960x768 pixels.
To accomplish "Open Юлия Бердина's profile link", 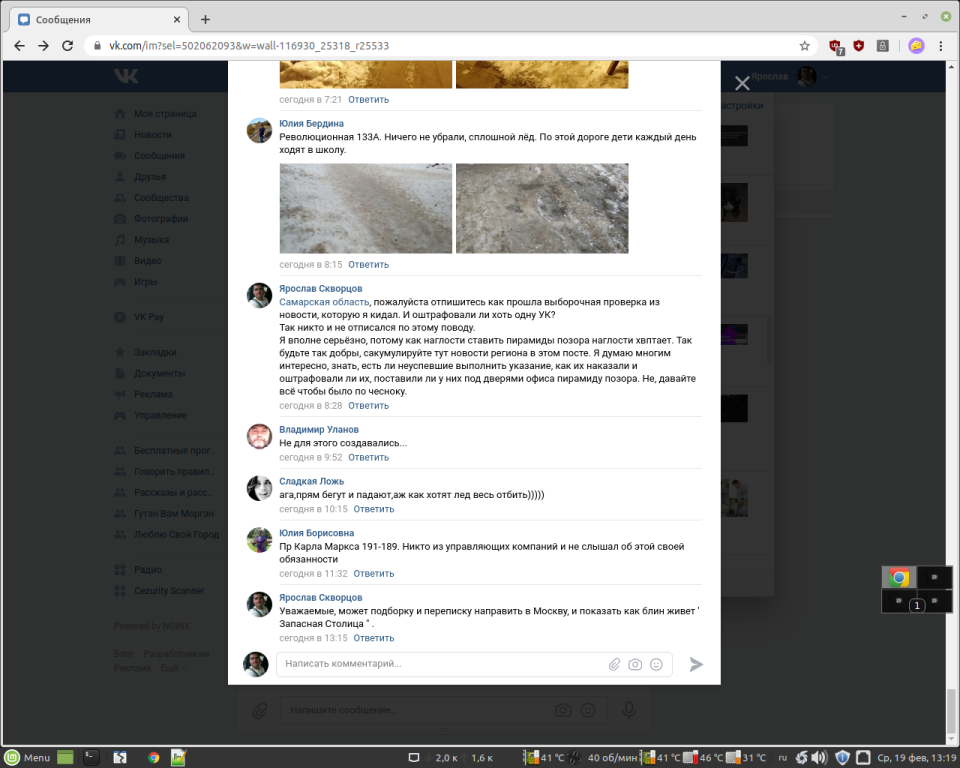I will tap(311, 124).
